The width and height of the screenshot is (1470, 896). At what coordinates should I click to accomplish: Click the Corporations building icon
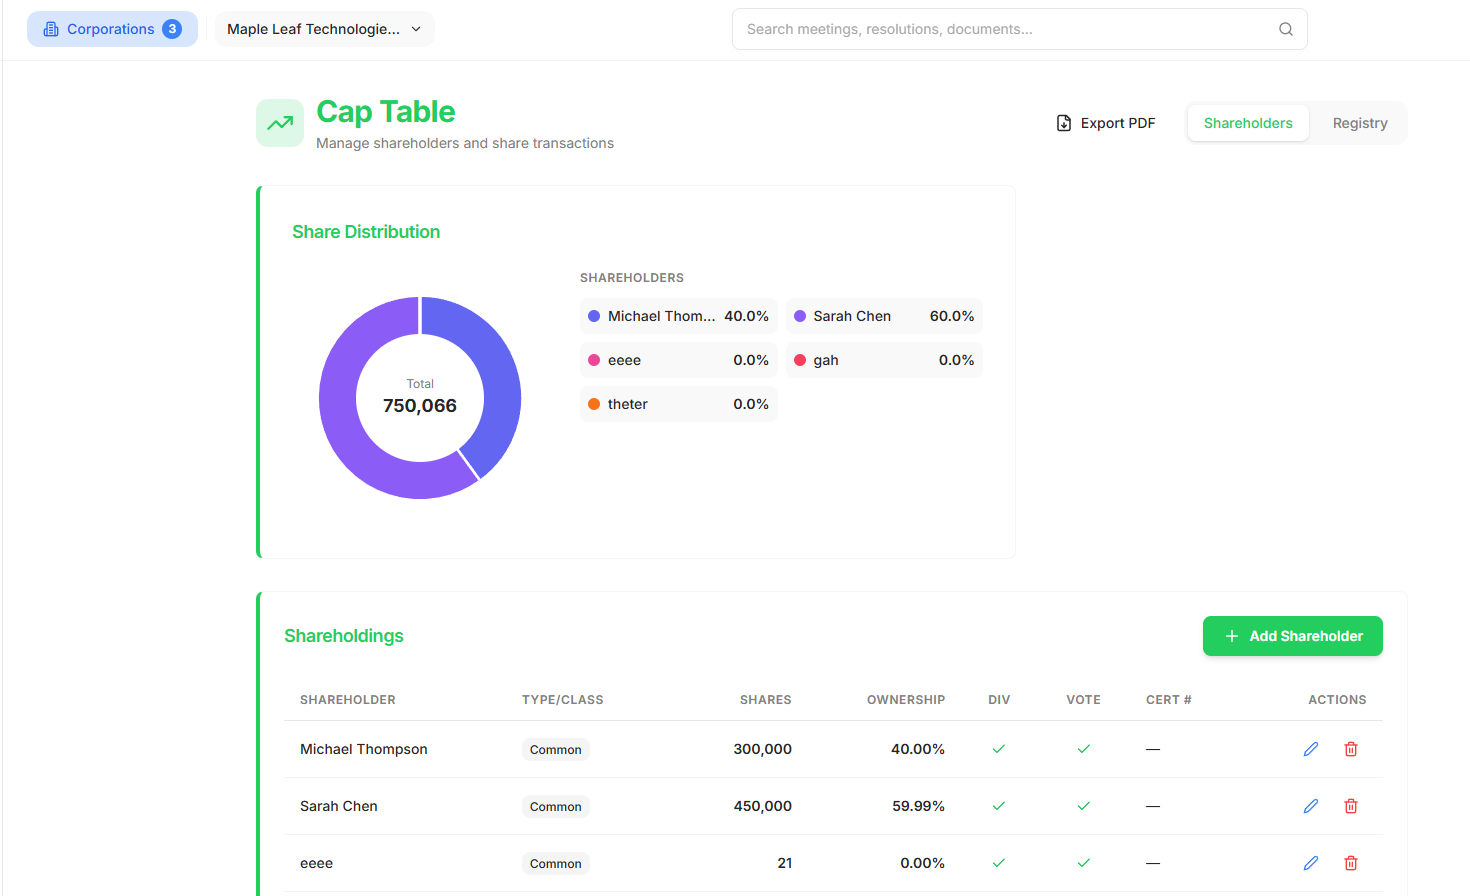(x=51, y=29)
